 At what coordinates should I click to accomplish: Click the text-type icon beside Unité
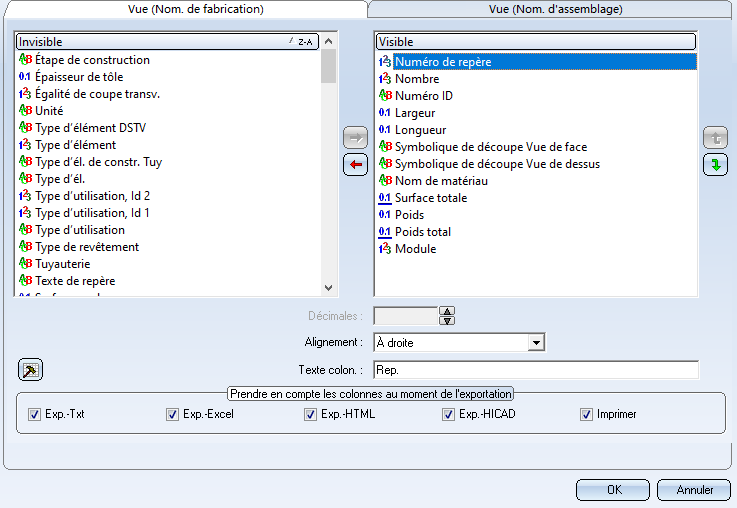(25, 110)
